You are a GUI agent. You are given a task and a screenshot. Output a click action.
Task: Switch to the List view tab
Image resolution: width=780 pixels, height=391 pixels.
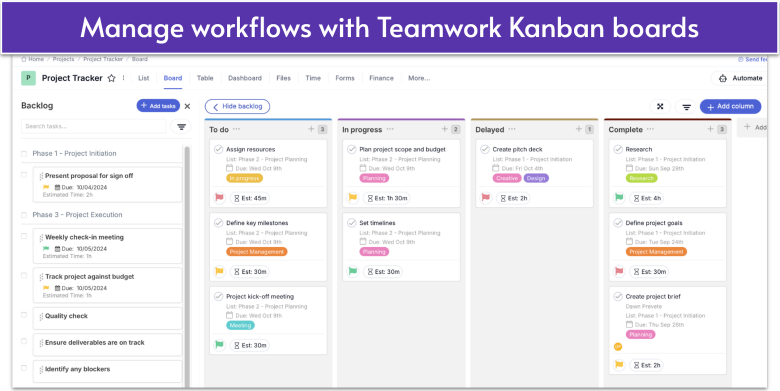click(x=144, y=78)
